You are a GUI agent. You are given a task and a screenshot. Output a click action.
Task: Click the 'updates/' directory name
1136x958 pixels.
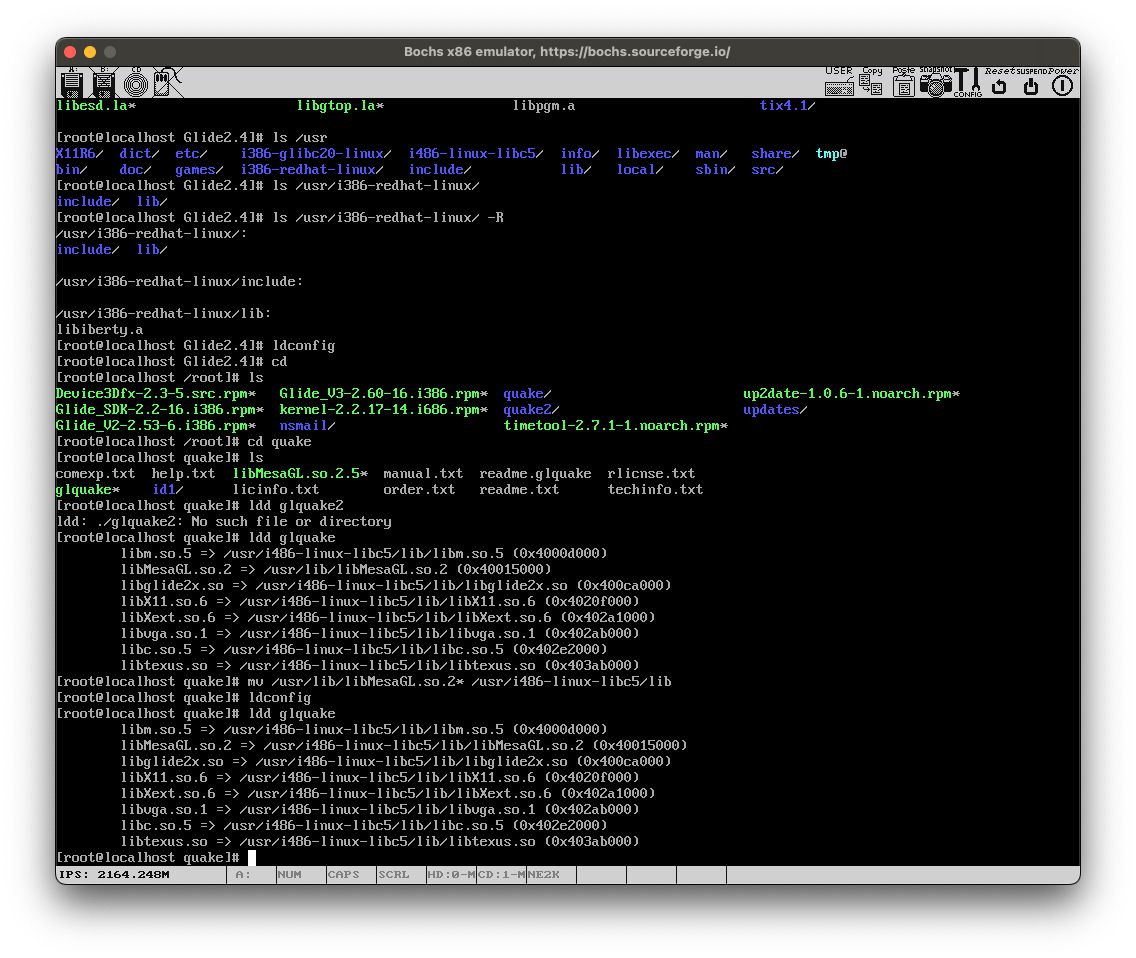point(775,409)
